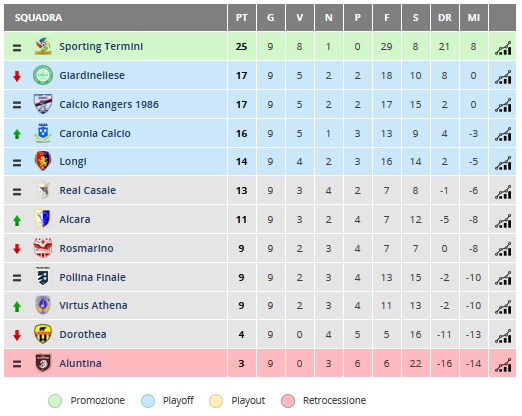Open stats chart icon for Sporting Termini
522x416 pixels.
(503, 48)
